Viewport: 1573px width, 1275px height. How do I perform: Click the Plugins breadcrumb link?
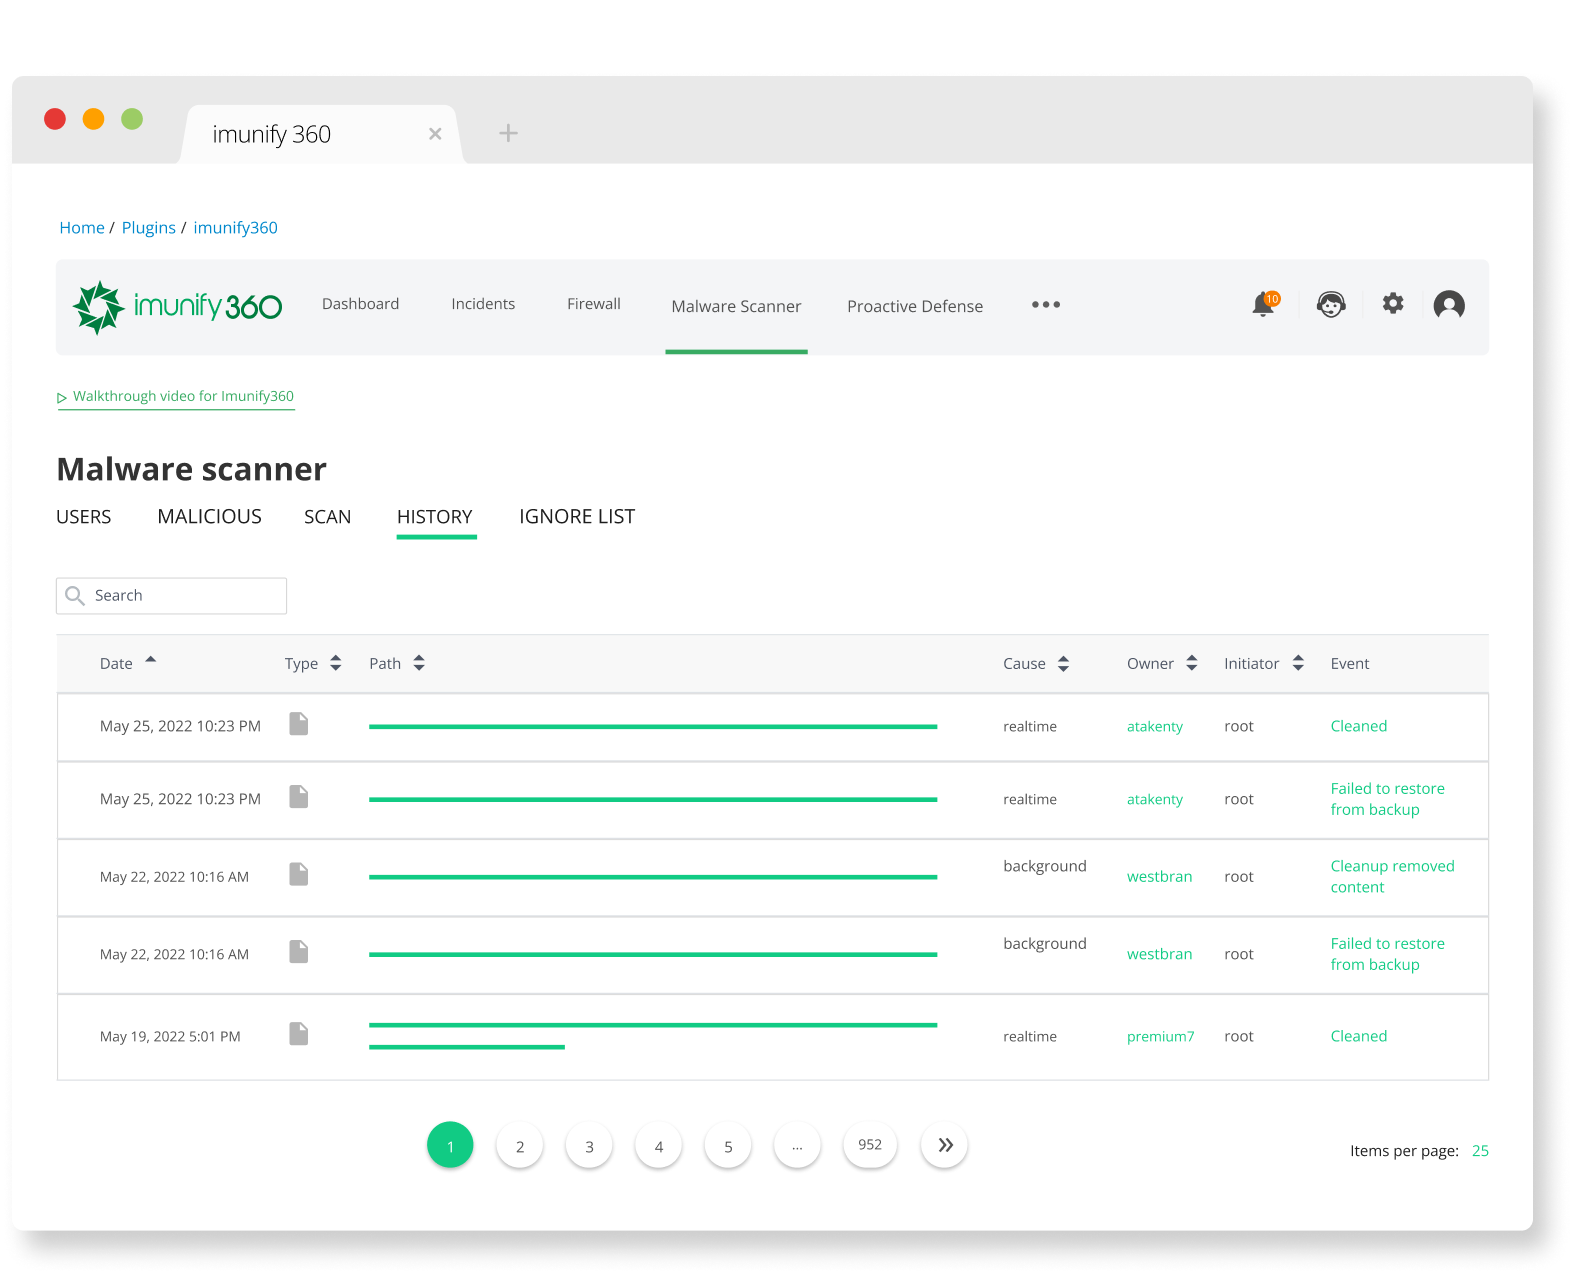tap(148, 228)
